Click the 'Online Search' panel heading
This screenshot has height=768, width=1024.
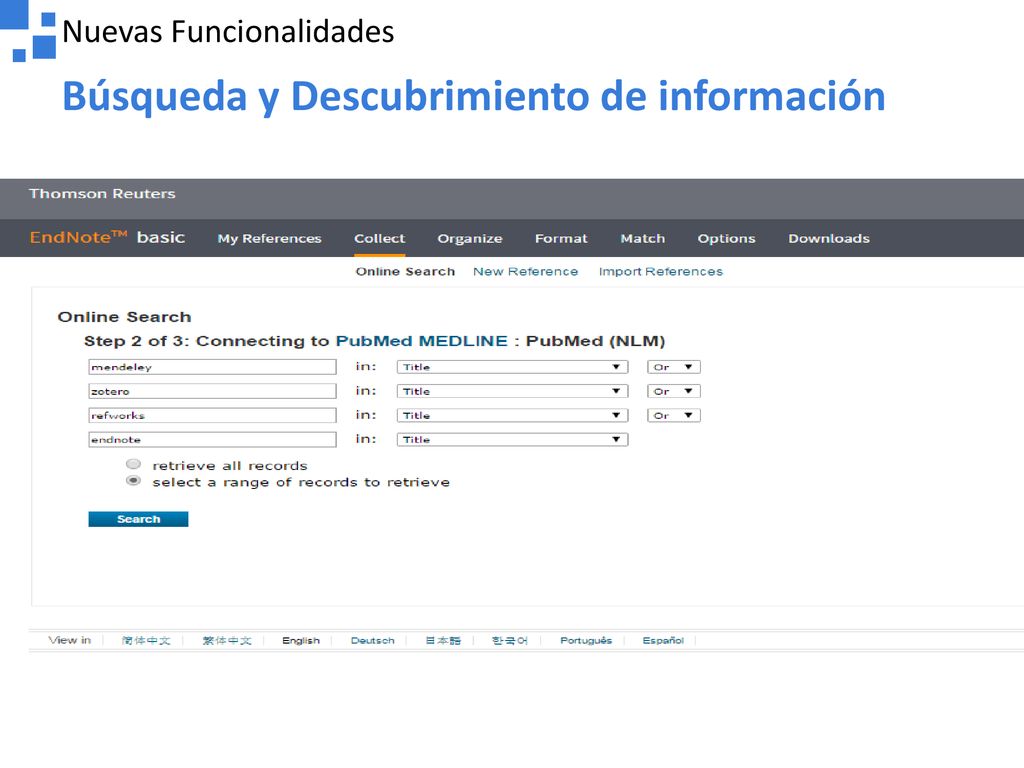(x=124, y=317)
